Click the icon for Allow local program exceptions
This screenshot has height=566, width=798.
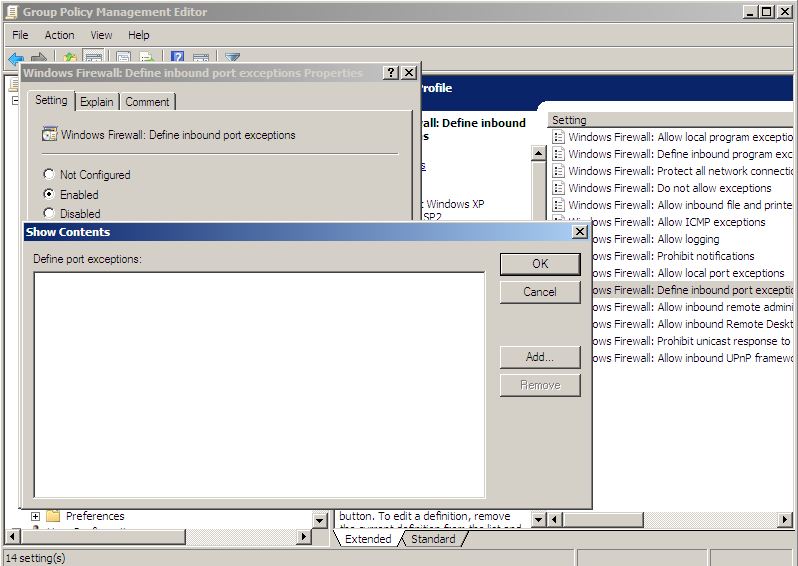tap(558, 137)
